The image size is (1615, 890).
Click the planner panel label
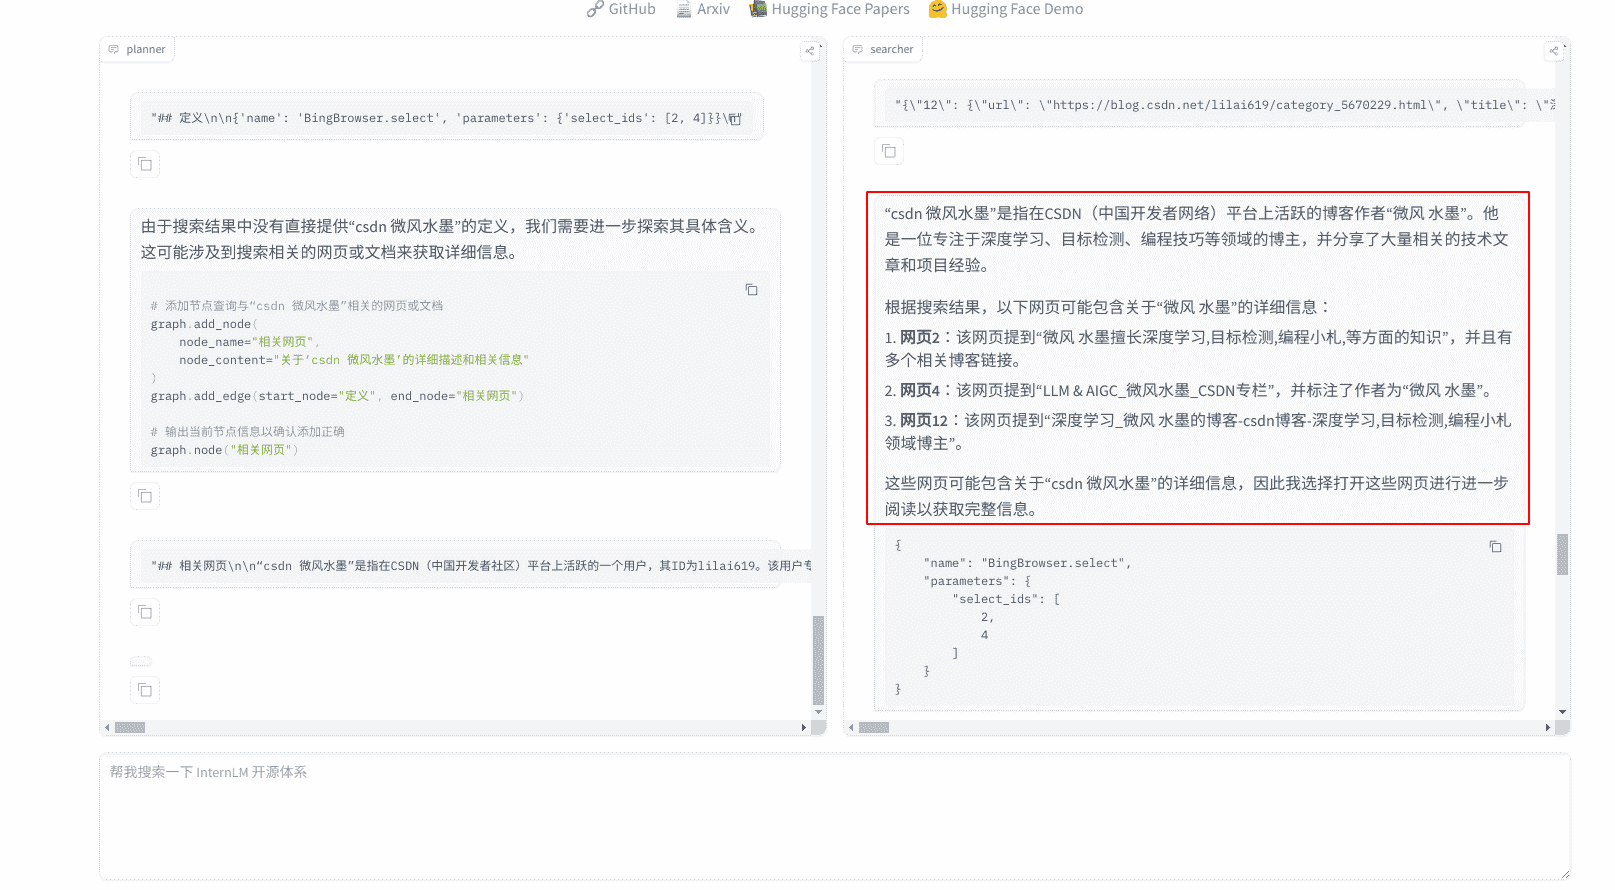tap(137, 49)
